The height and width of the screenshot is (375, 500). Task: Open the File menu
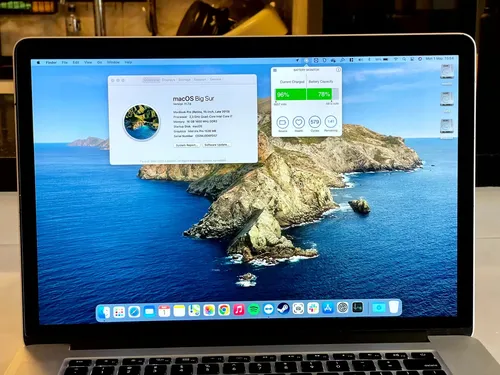[x=65, y=62]
